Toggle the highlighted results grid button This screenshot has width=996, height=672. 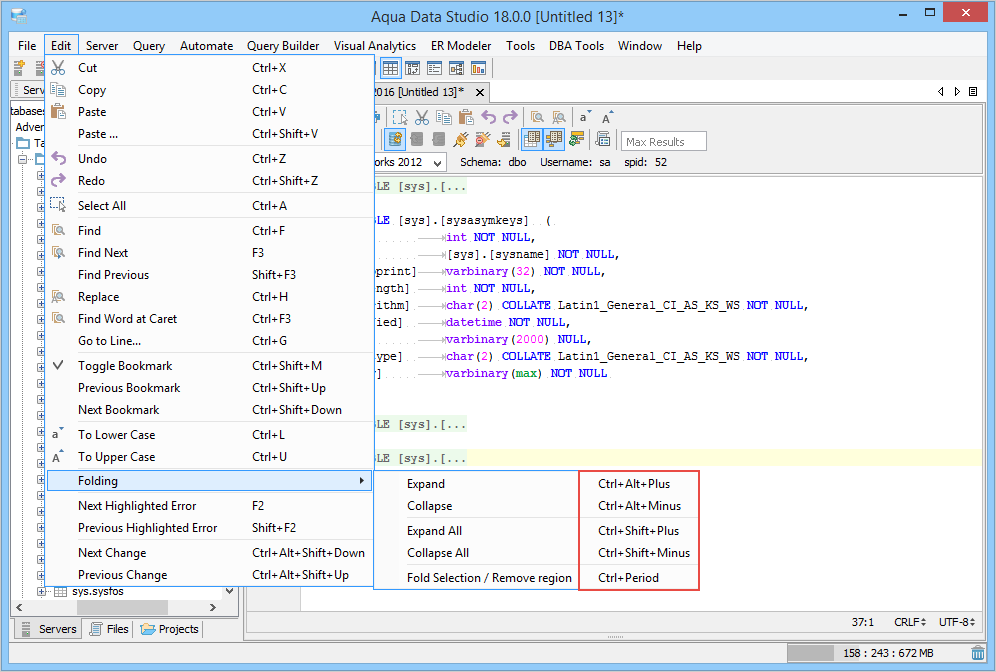532,139
